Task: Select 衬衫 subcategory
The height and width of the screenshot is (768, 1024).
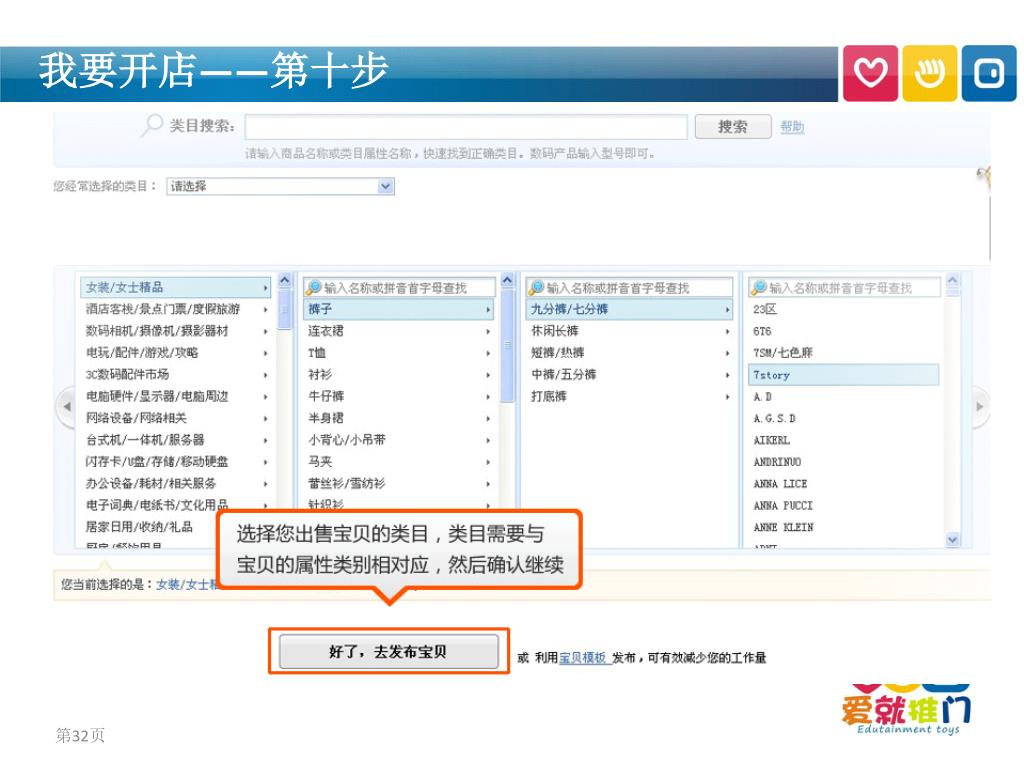Action: pos(320,375)
